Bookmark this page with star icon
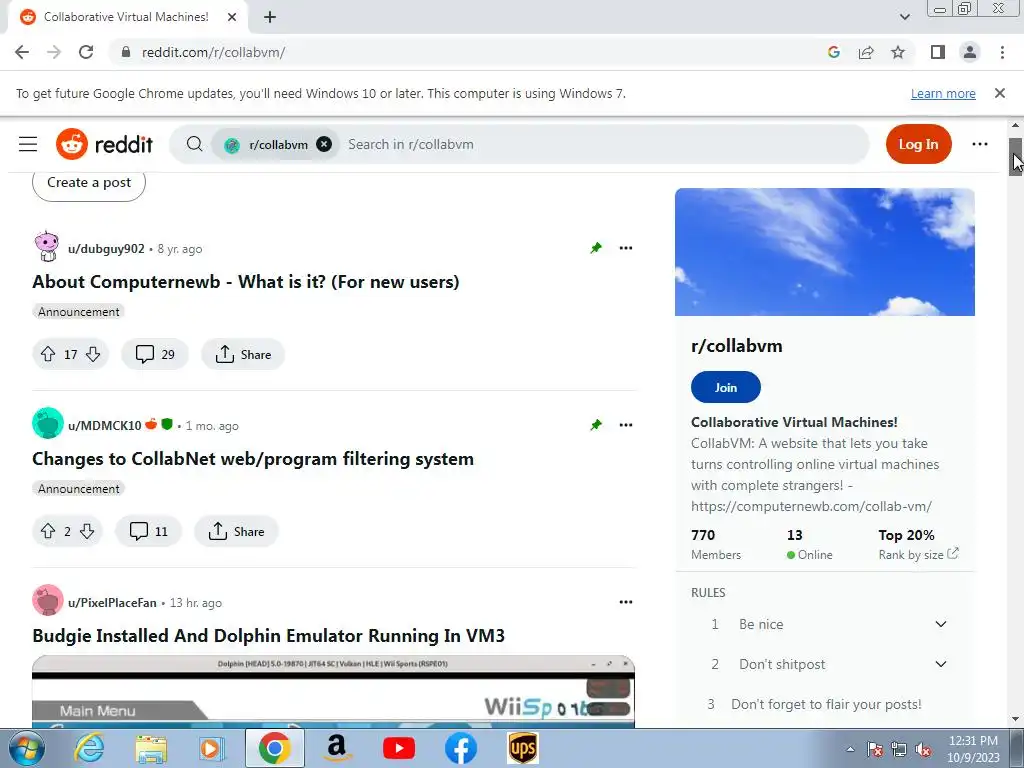The image size is (1024, 768). coord(898,52)
